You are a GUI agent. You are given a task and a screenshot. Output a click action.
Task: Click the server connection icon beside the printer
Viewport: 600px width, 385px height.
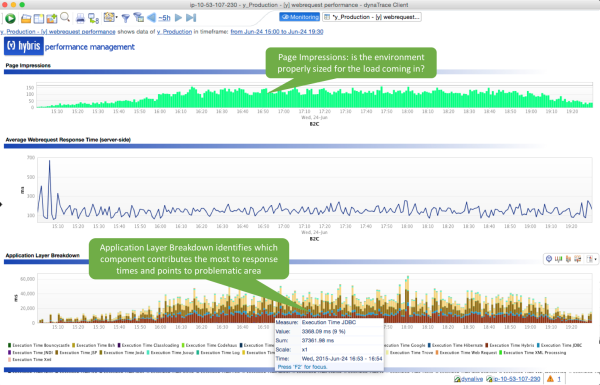click(x=93, y=18)
